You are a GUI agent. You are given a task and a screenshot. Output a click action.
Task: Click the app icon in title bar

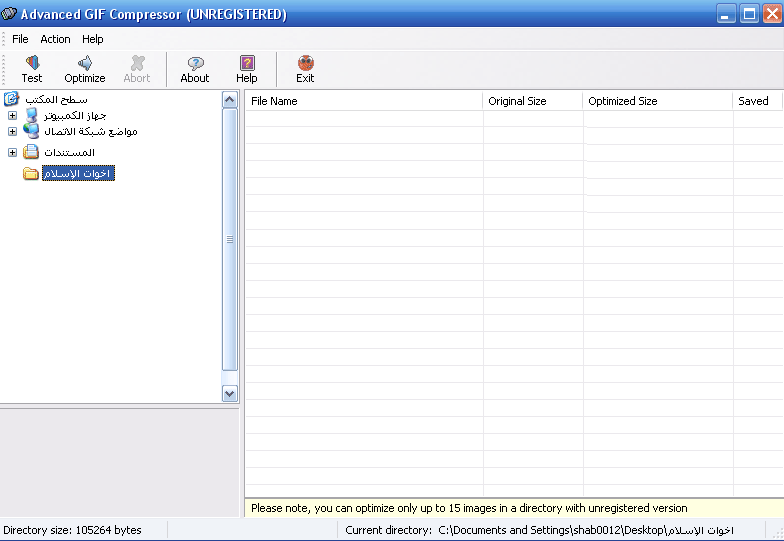pos(9,14)
